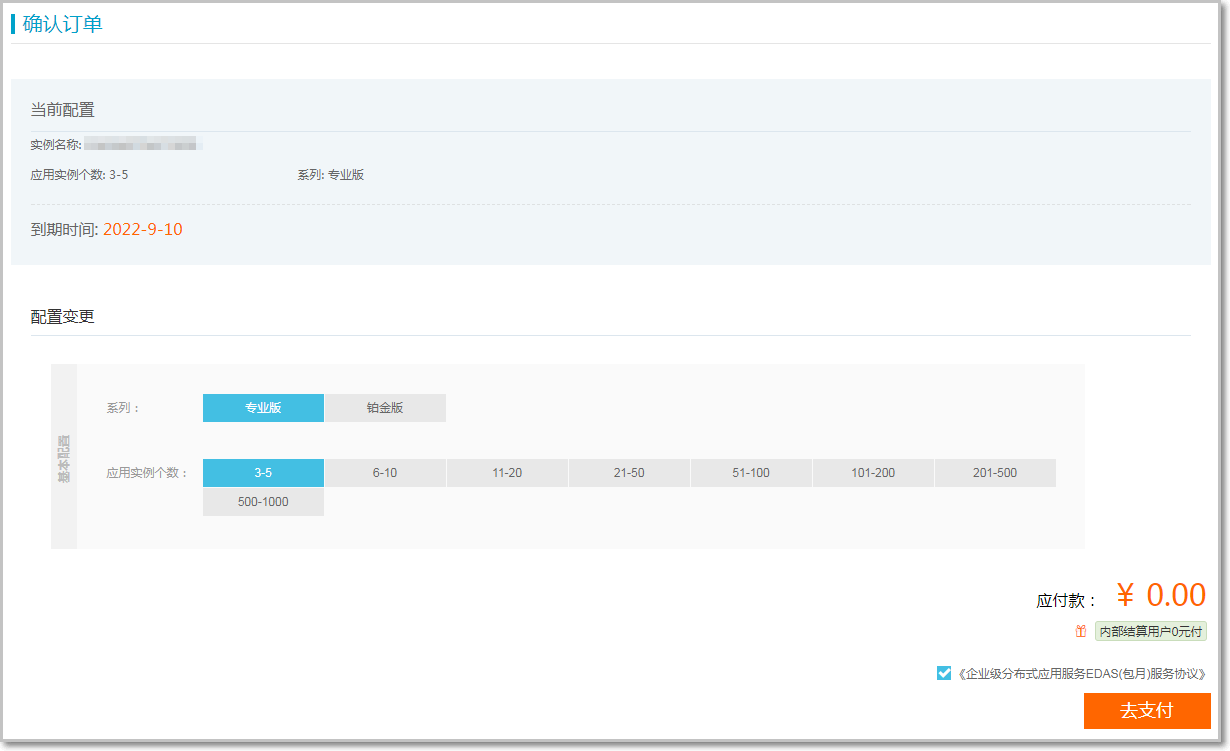Choose 6-10 application instances
The image size is (1230, 751).
pos(385,473)
